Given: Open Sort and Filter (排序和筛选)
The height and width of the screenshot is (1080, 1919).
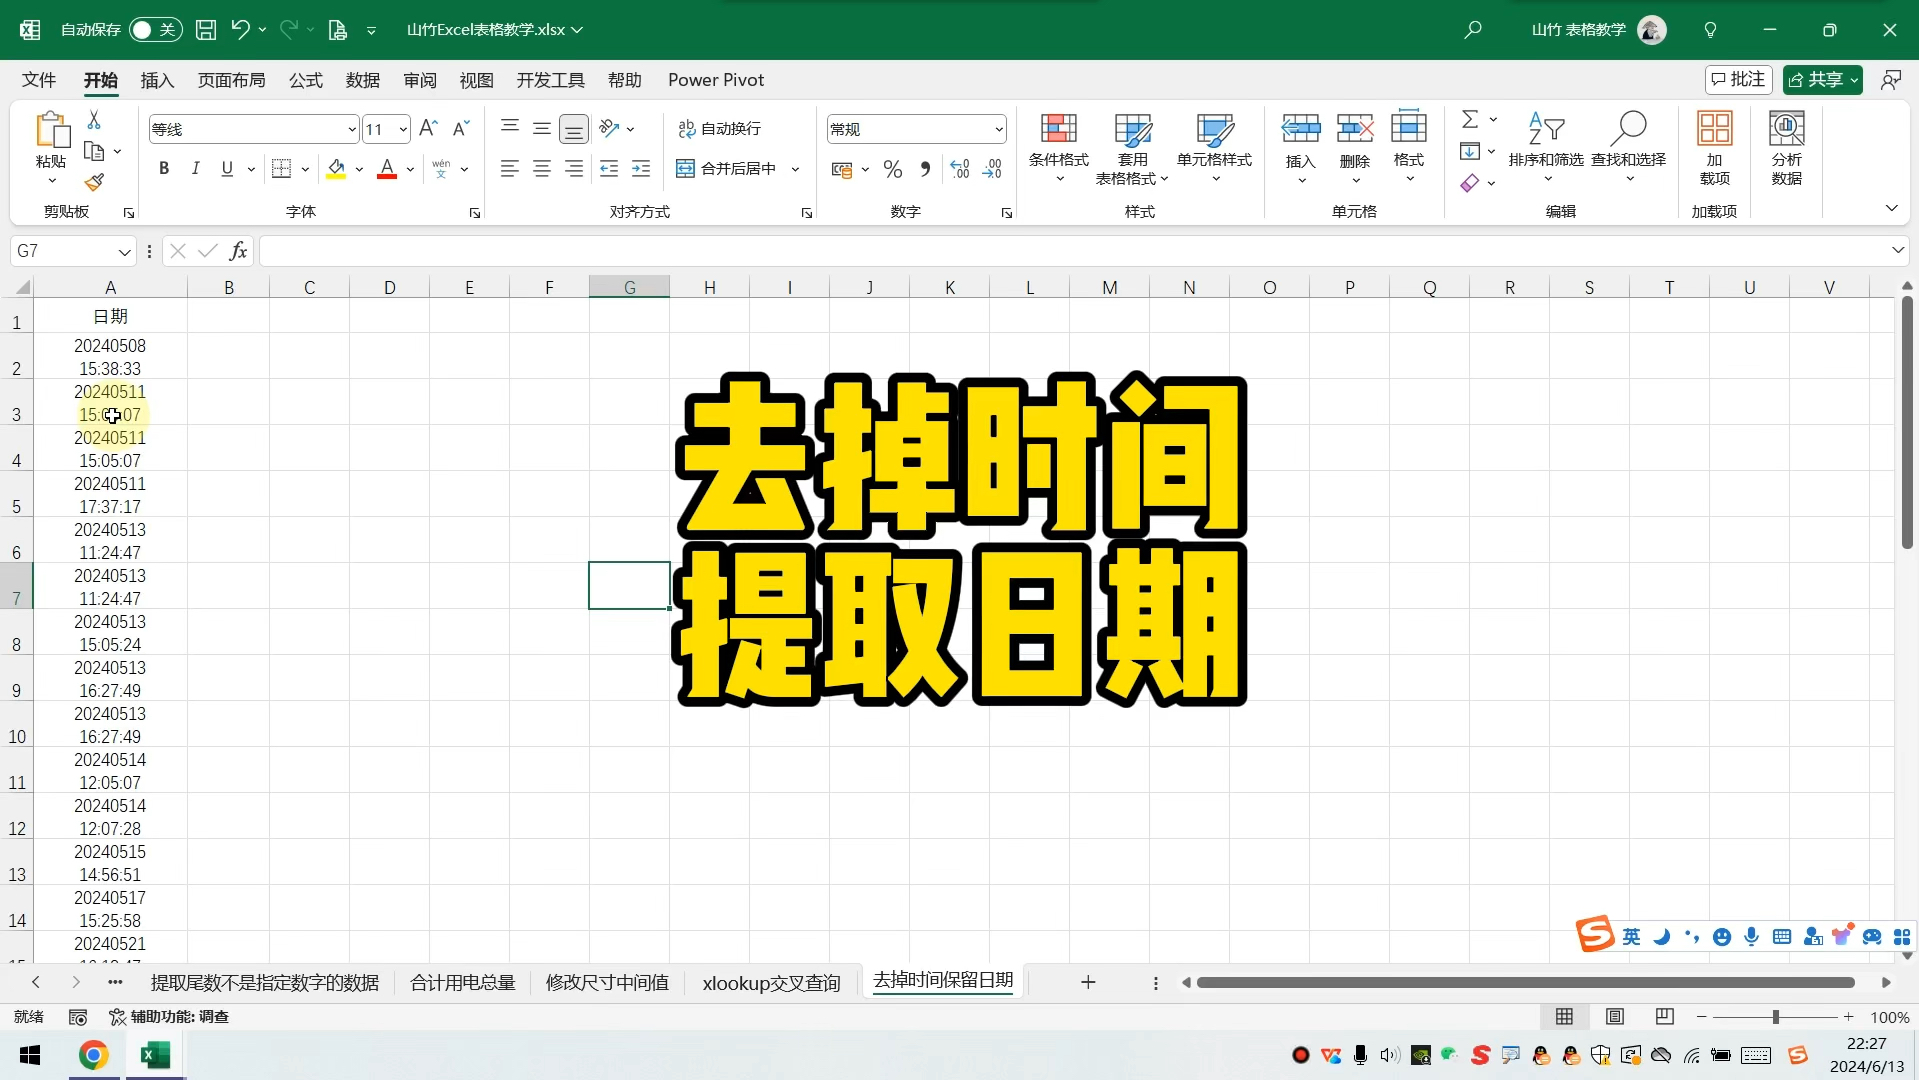Looking at the screenshot, I should coord(1546,148).
